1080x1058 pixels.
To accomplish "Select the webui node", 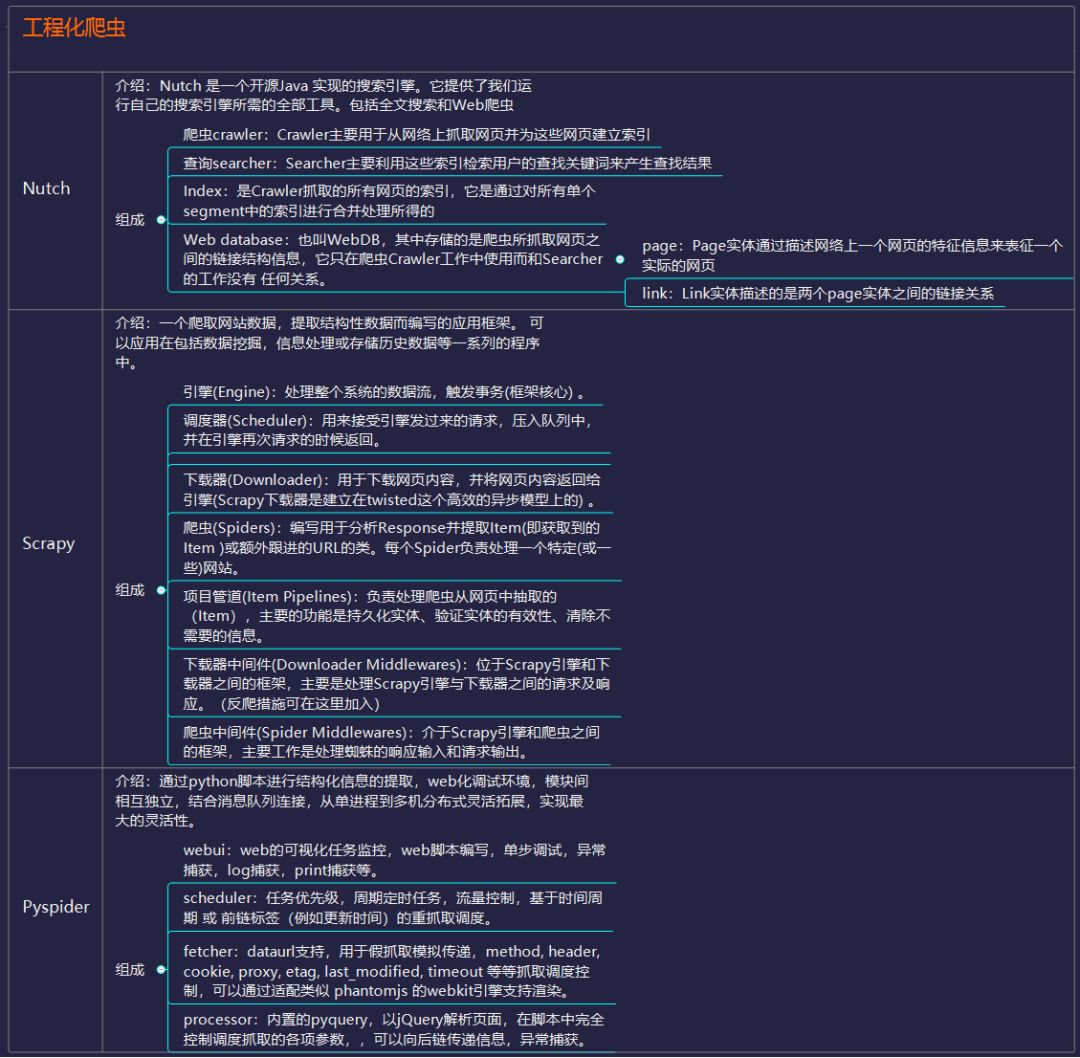I will 394,860.
